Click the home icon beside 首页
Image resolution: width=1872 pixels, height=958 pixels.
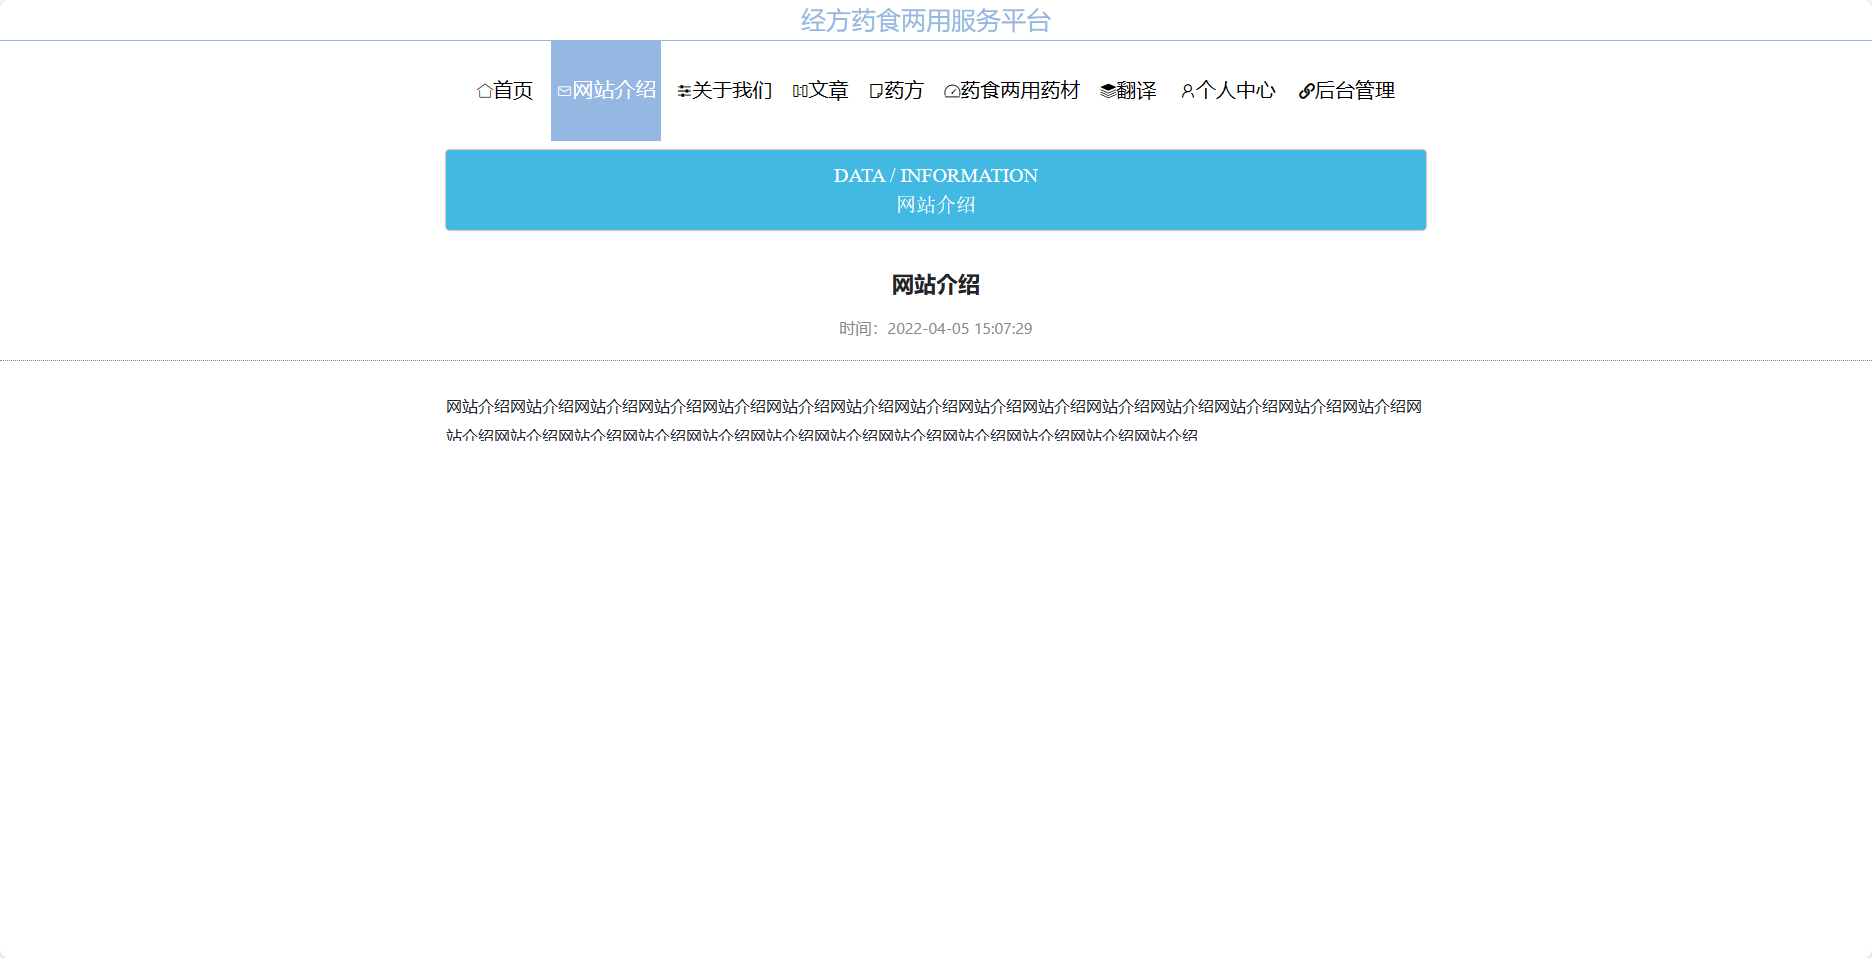tap(485, 91)
